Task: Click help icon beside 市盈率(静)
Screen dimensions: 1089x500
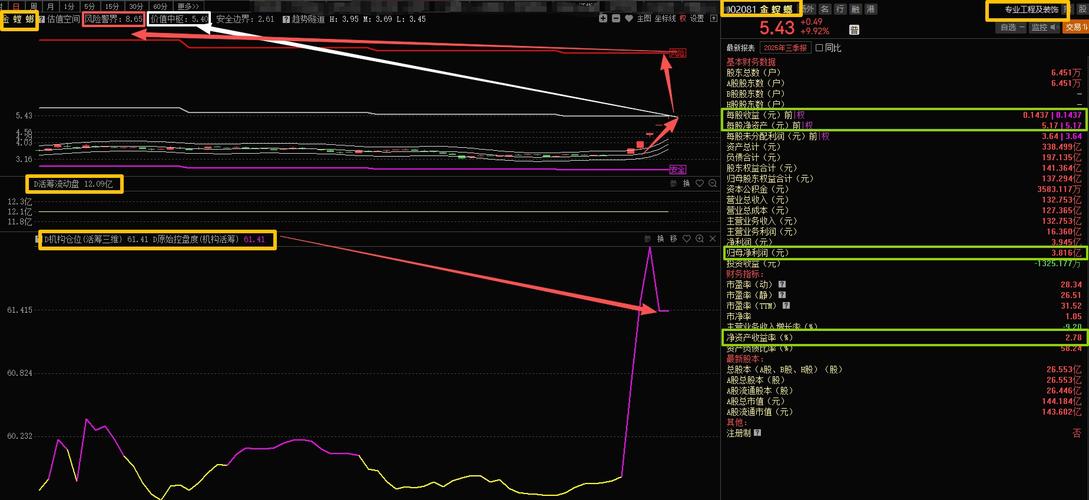Action: (x=782, y=295)
